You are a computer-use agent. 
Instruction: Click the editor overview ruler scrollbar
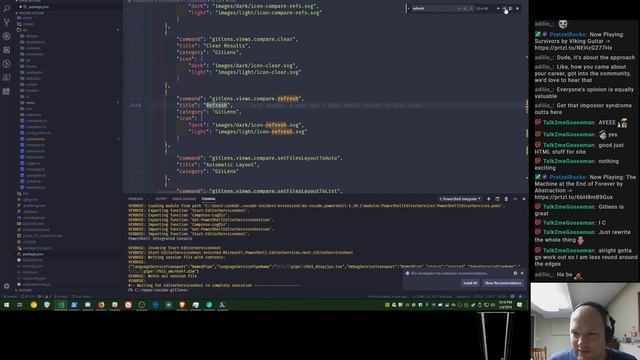tap(526, 98)
